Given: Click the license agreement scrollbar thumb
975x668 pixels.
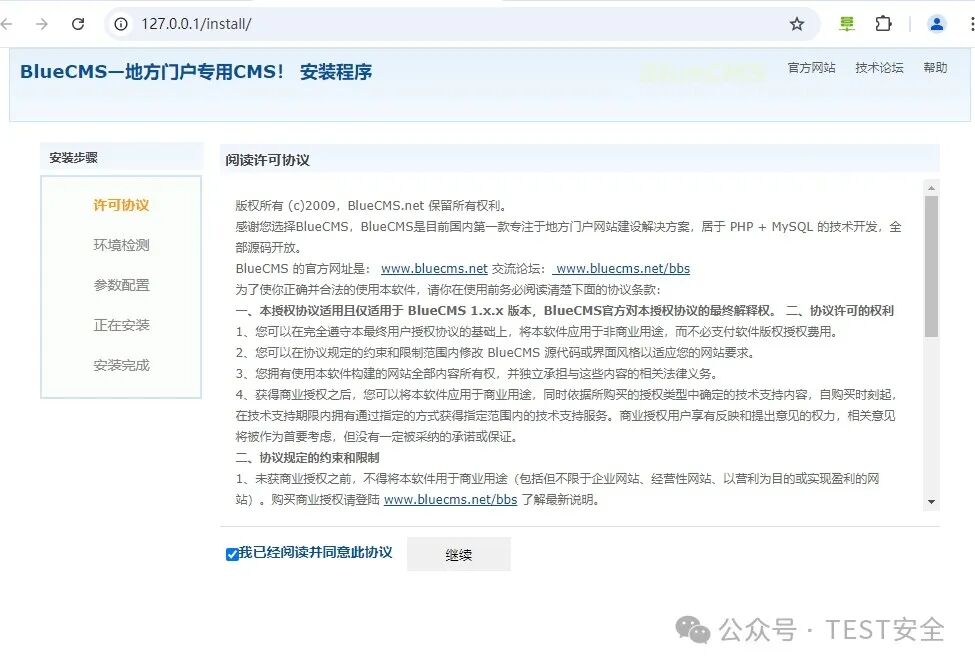Looking at the screenshot, I should (931, 266).
